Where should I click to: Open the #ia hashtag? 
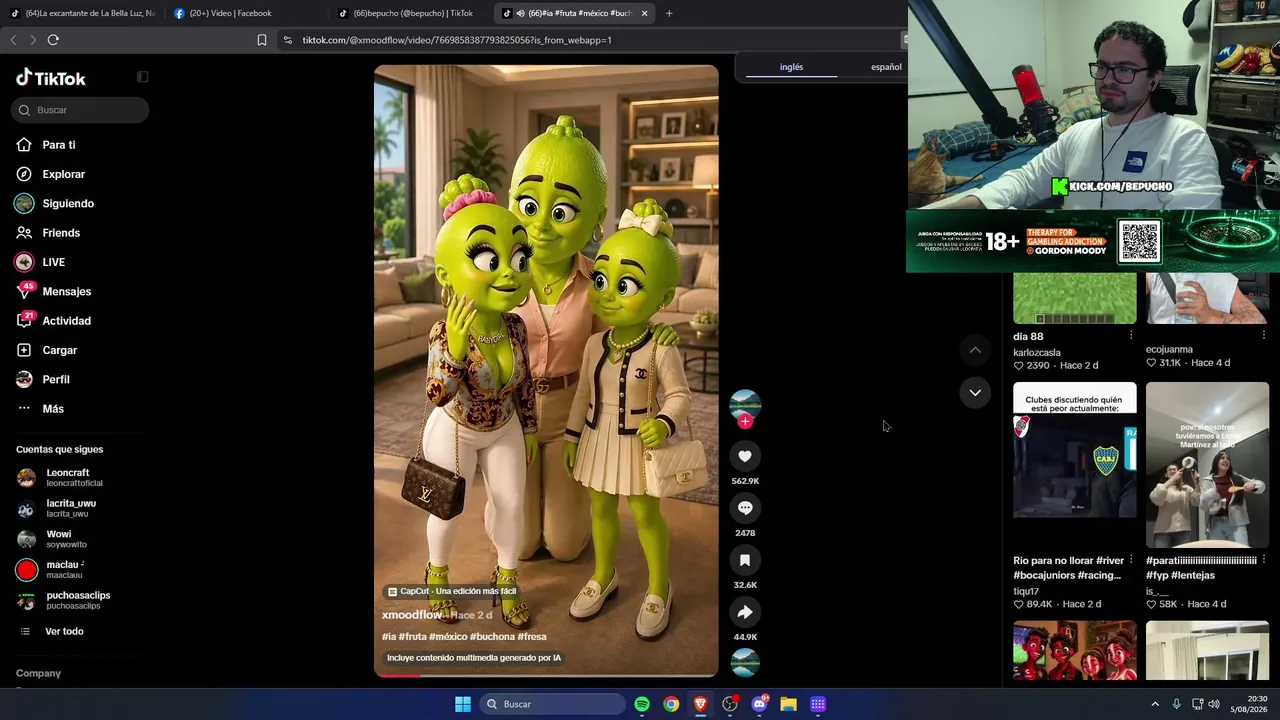pyautogui.click(x=389, y=637)
